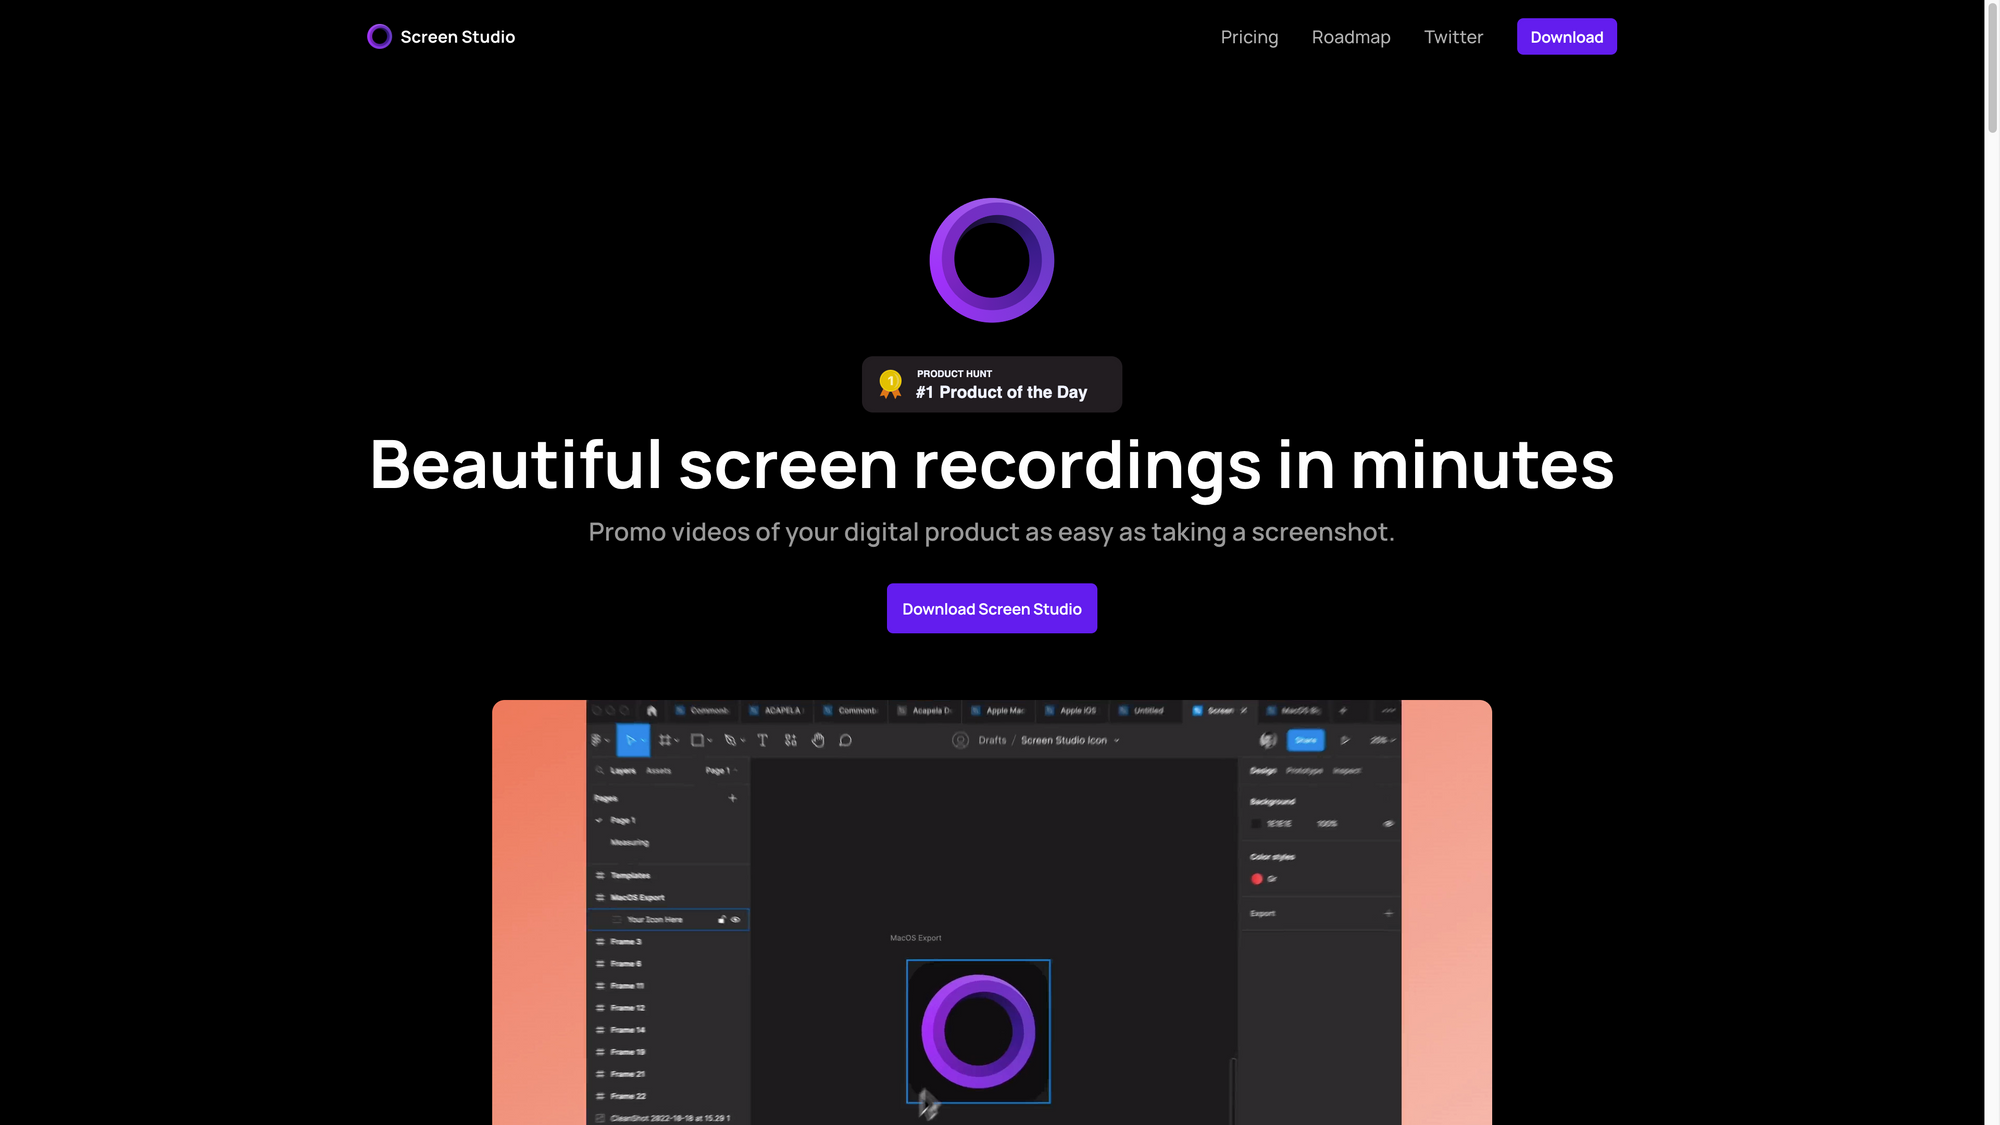Open the Screen Studio Icon file dropdown
The image size is (2000, 1125).
point(1117,741)
